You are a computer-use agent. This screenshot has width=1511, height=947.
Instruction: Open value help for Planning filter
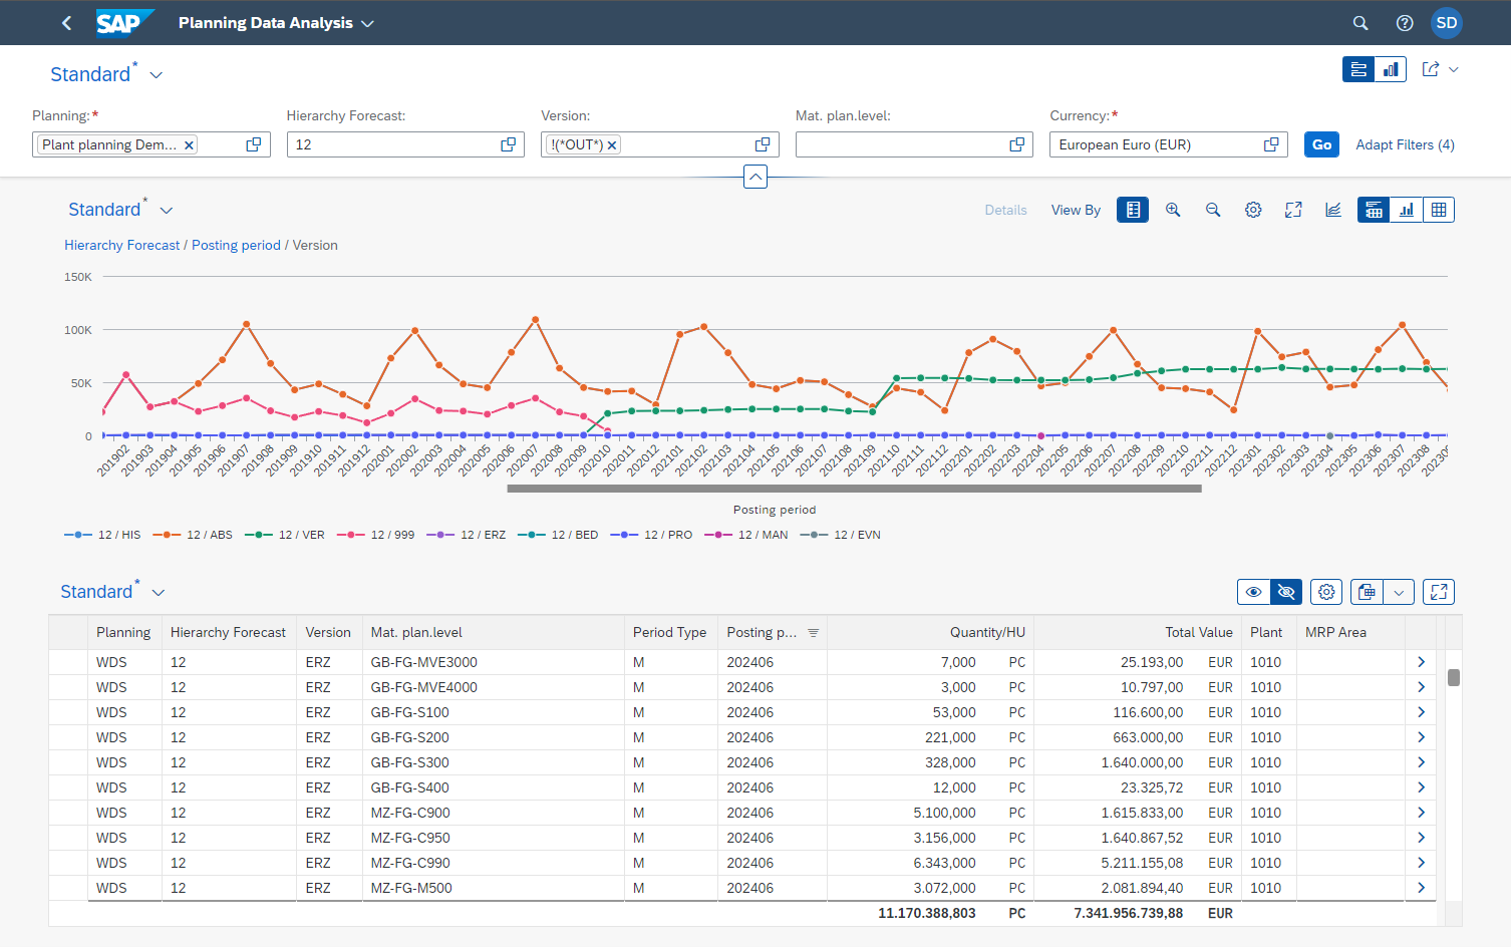pyautogui.click(x=254, y=145)
